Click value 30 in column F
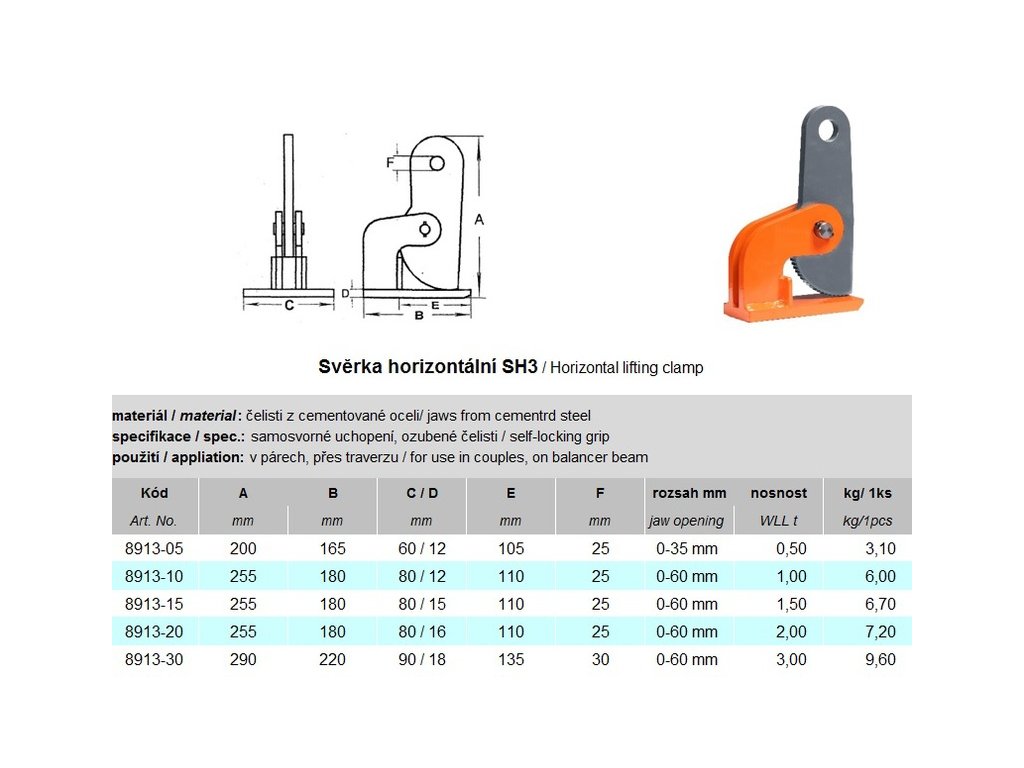Viewport: 1024px width, 768px height. (x=600, y=660)
